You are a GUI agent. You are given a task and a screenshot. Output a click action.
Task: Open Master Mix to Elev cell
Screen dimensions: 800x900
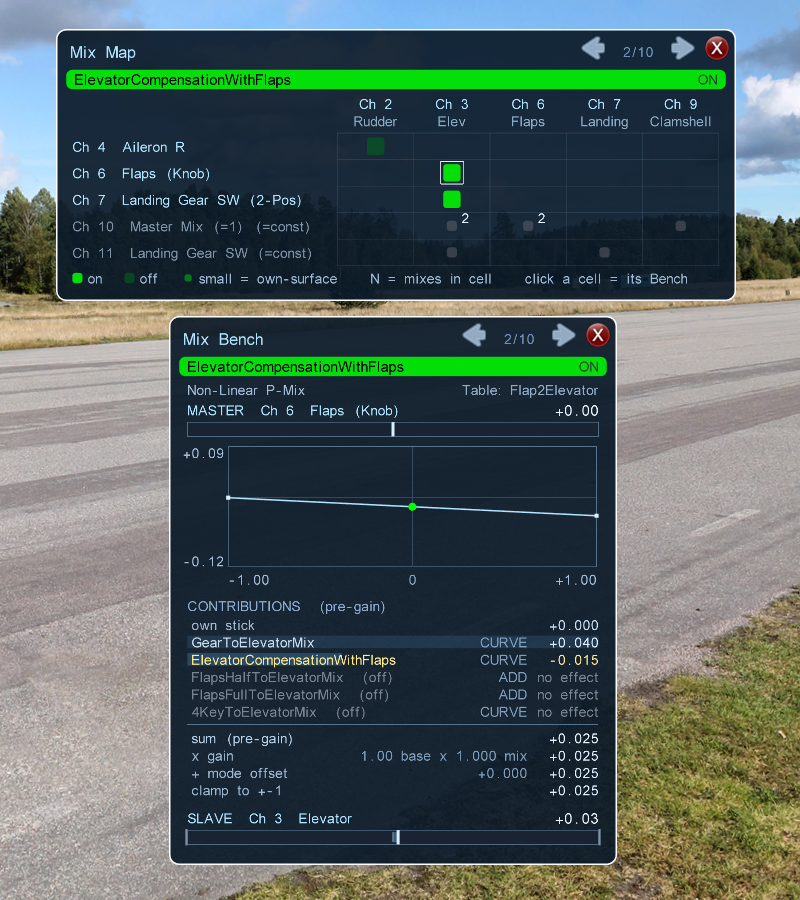click(452, 226)
